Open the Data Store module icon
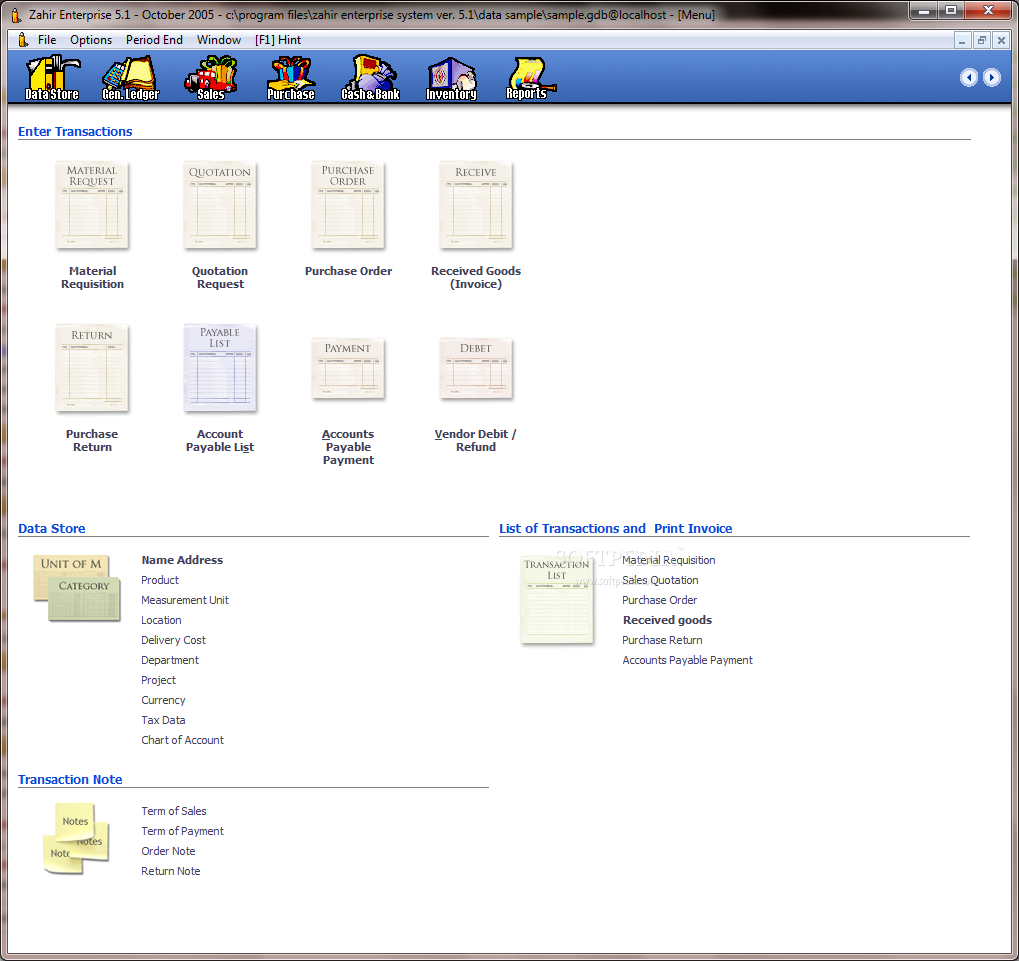 tap(52, 78)
